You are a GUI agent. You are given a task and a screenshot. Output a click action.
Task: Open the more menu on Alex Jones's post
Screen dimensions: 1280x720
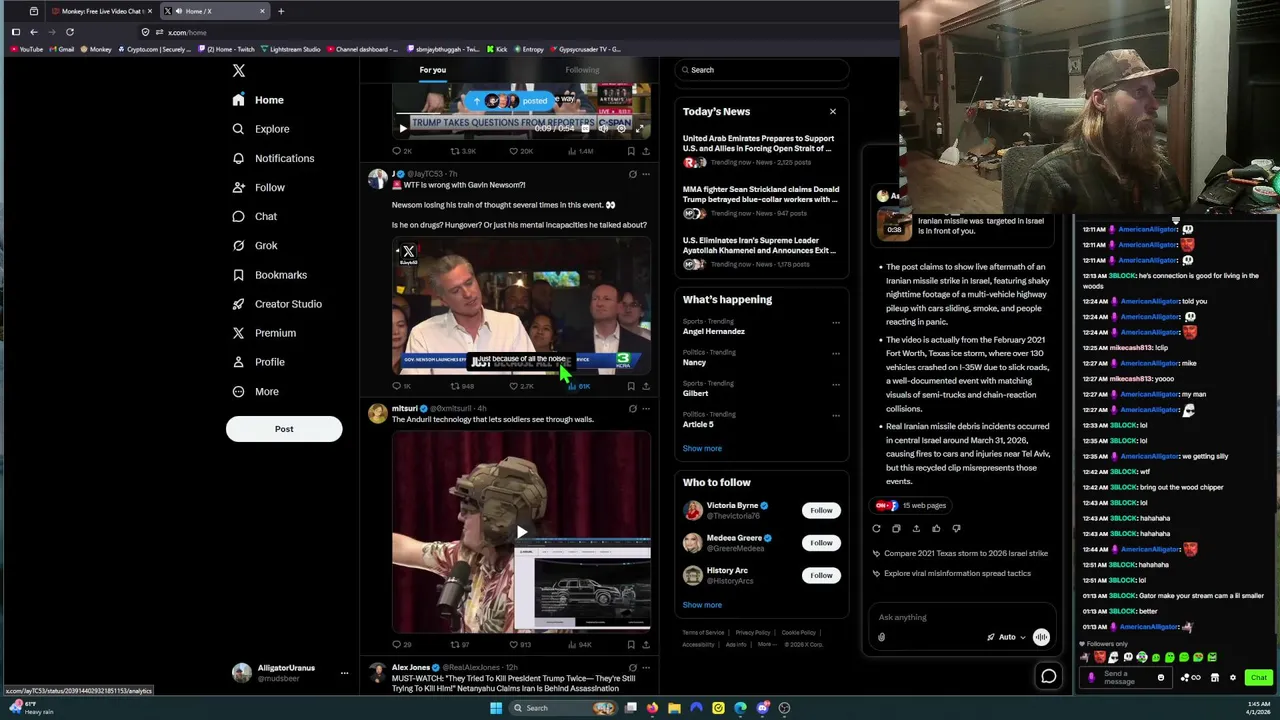pos(646,668)
